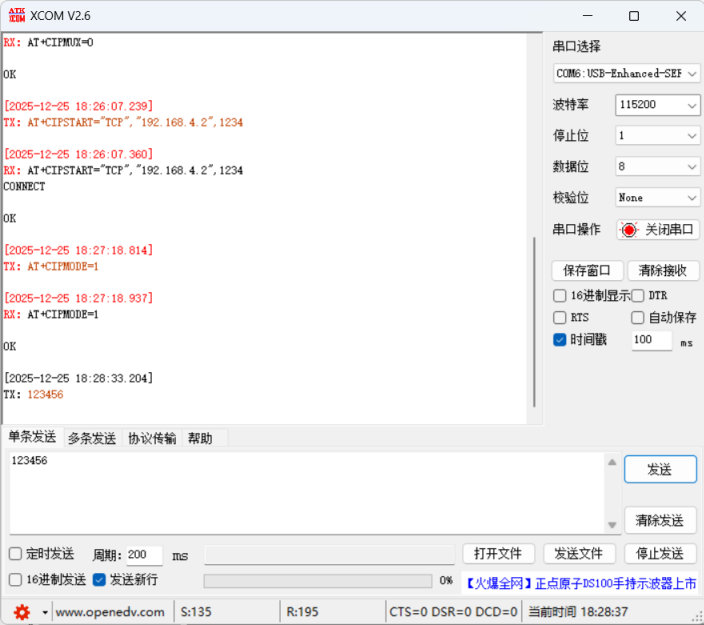Image resolution: width=704 pixels, height=625 pixels.
Task: Click the 清除接收 clear receive button
Action: 663,270
